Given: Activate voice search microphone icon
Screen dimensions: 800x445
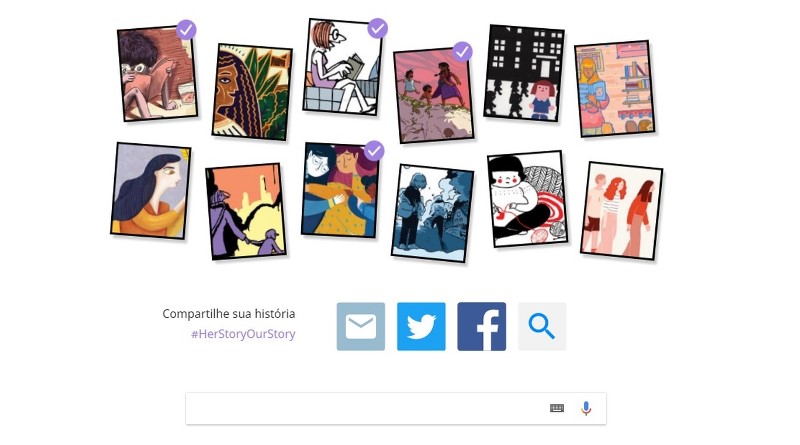Looking at the screenshot, I should pos(586,408).
